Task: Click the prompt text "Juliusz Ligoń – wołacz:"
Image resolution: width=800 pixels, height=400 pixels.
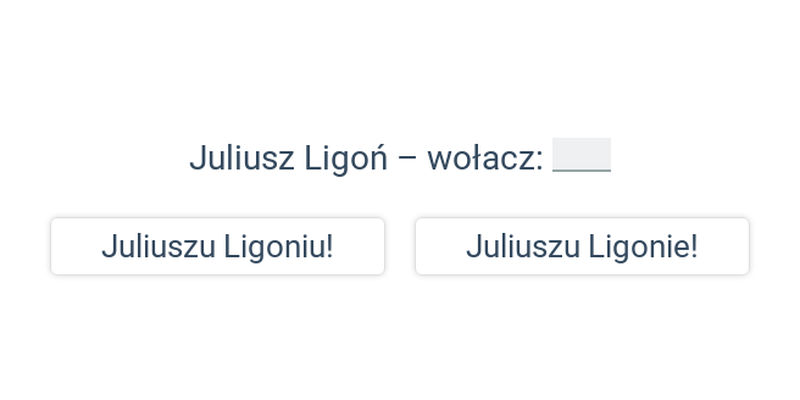Action: pos(366,158)
